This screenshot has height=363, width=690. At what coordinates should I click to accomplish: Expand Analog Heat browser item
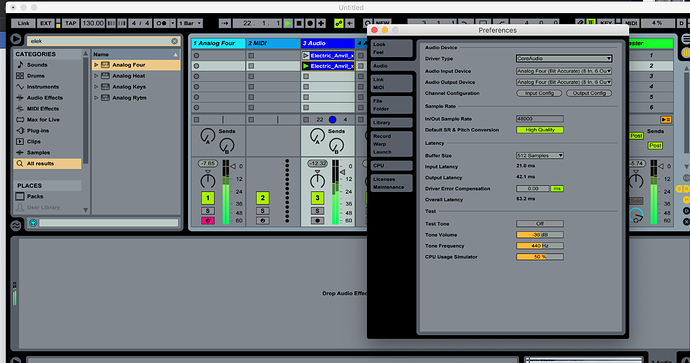pyautogui.click(x=96, y=76)
